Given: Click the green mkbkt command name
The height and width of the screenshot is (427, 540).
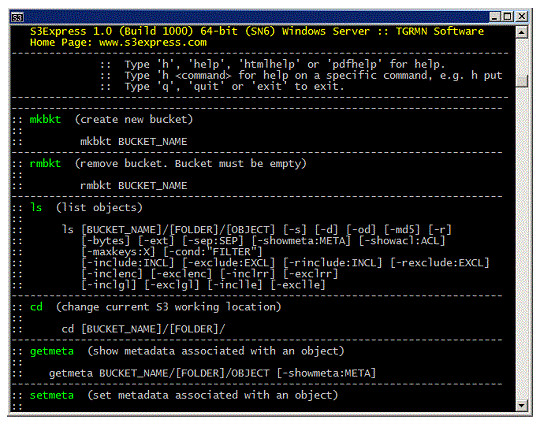Looking at the screenshot, I should 45,119.
